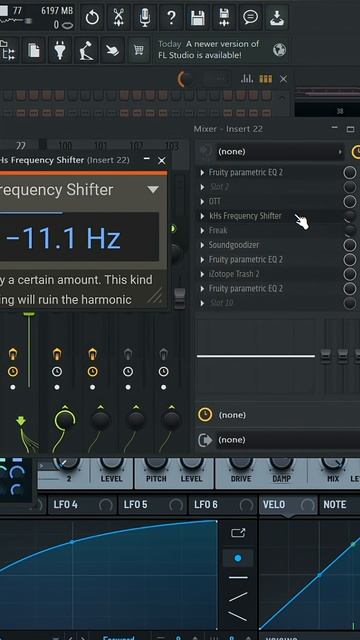Expand Fruity parametric EQ 2 first slot
Image resolution: width=360 pixels, height=640 pixels.
coord(202,173)
